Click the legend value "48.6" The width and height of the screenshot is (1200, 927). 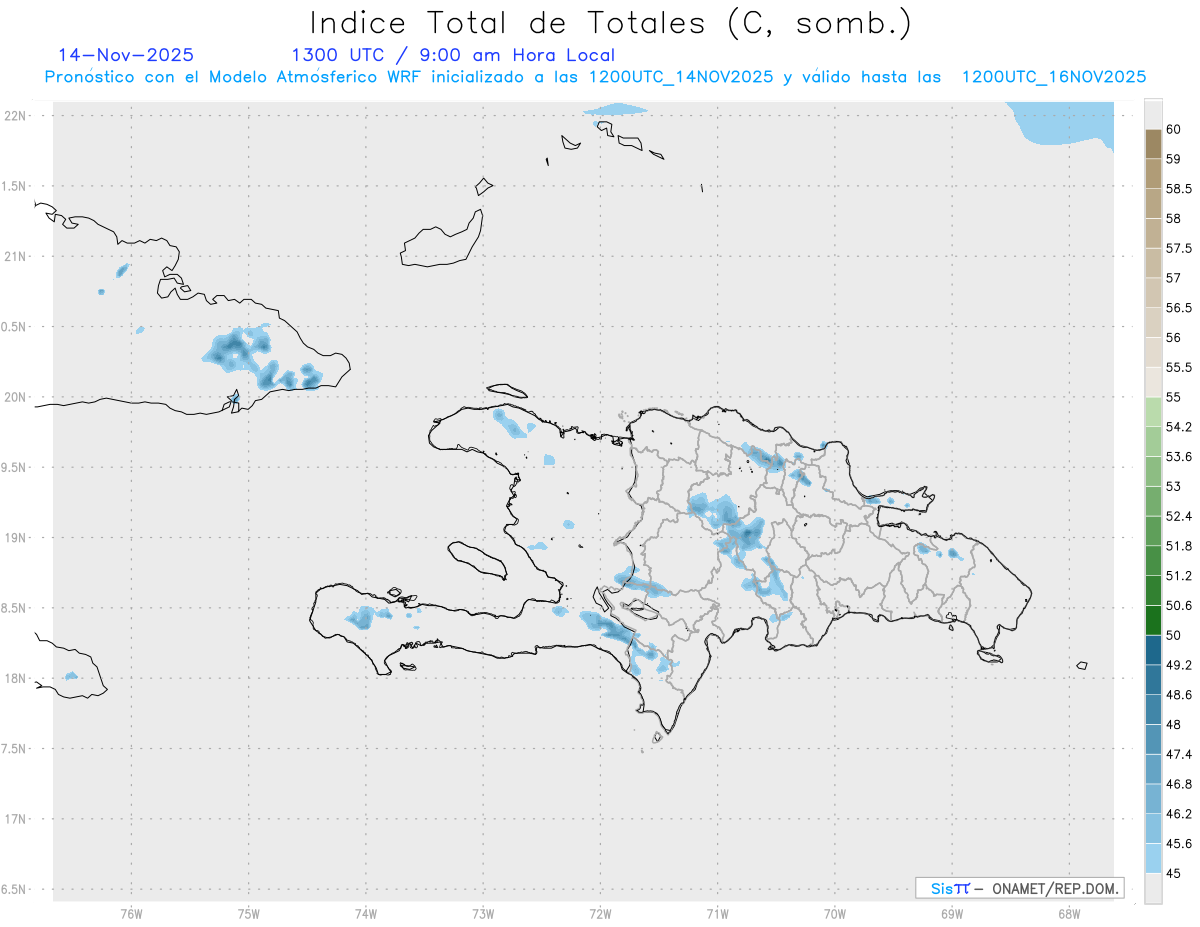1179,695
